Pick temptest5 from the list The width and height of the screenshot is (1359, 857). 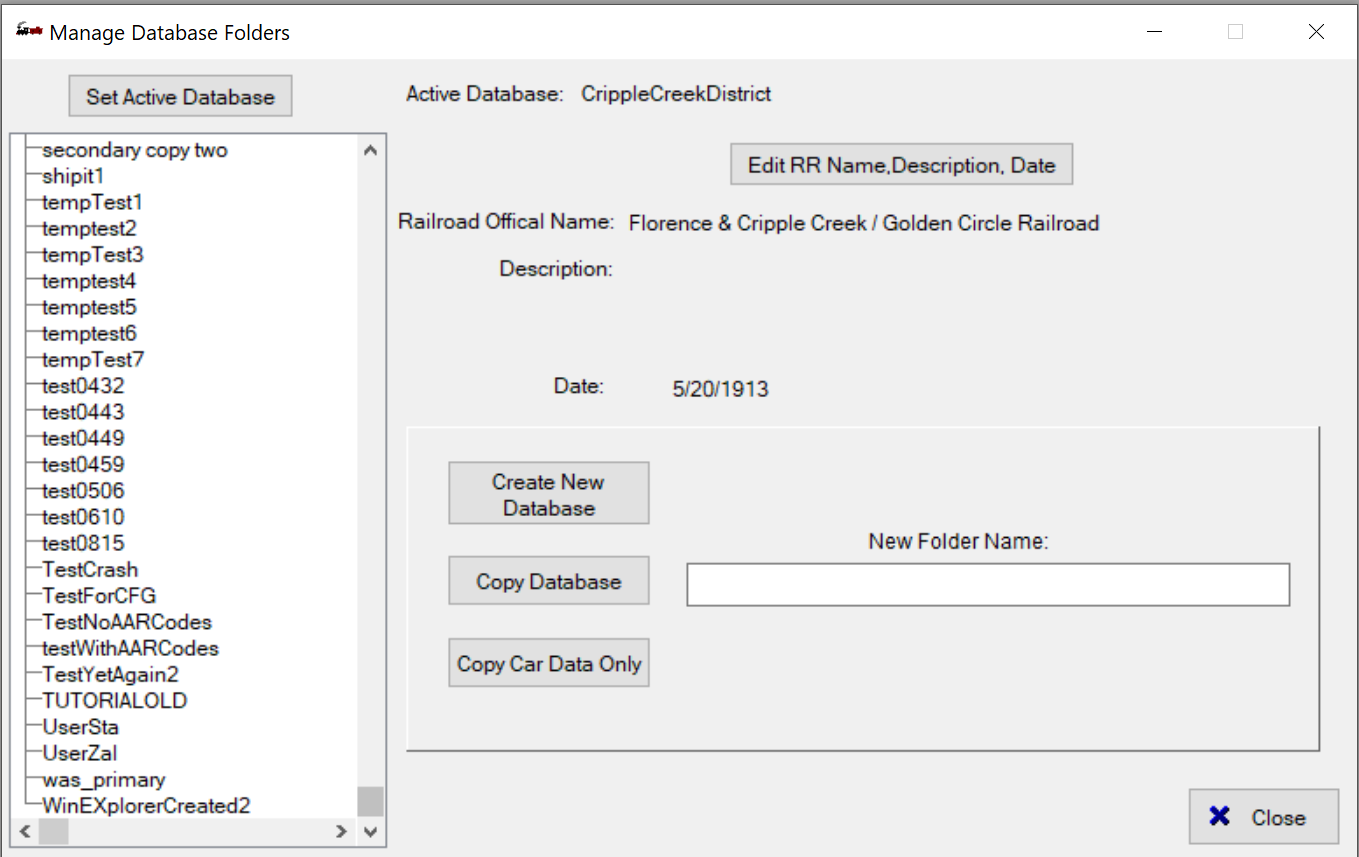pos(89,307)
